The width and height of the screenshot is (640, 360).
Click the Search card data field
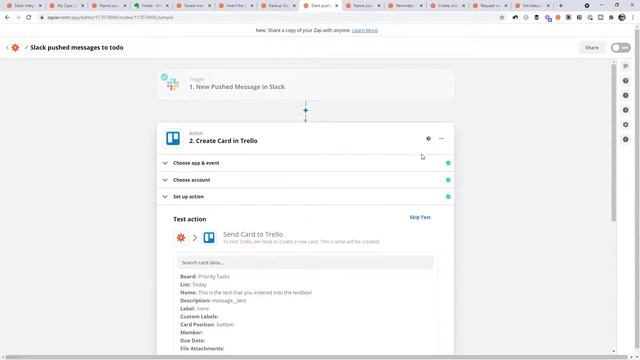[x=305, y=262]
